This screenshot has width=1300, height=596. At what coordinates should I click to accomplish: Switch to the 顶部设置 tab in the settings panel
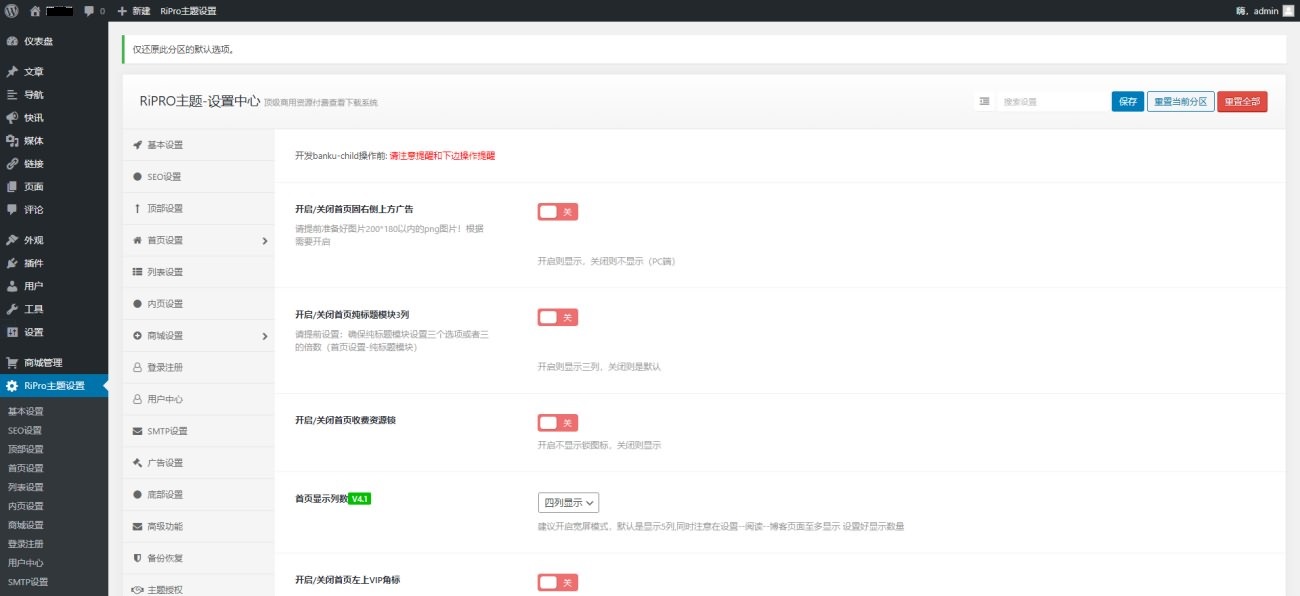pos(198,209)
